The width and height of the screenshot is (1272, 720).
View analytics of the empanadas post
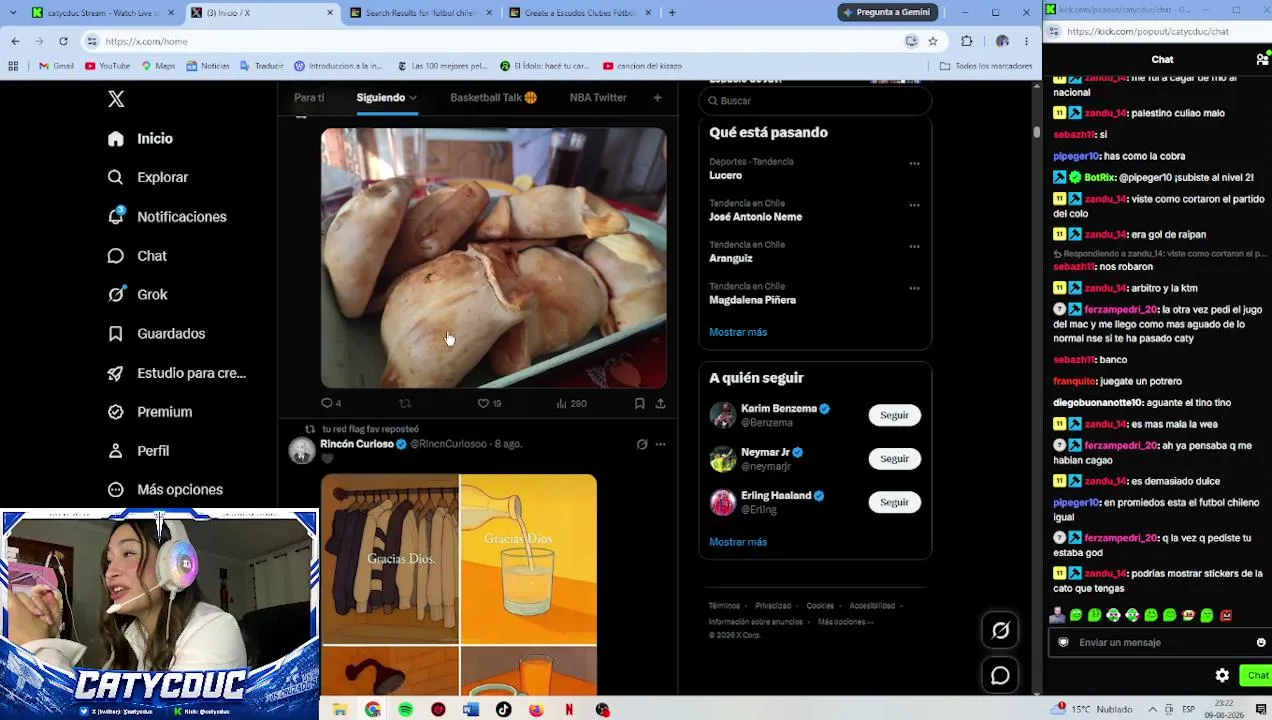pyautogui.click(x=571, y=403)
